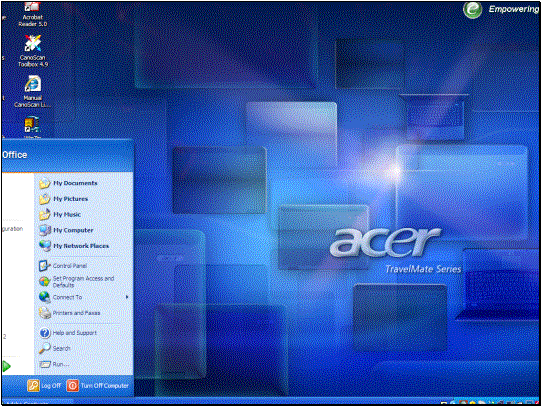Click the Help and Support icon
This screenshot has height=406, width=541.
click(x=45, y=333)
